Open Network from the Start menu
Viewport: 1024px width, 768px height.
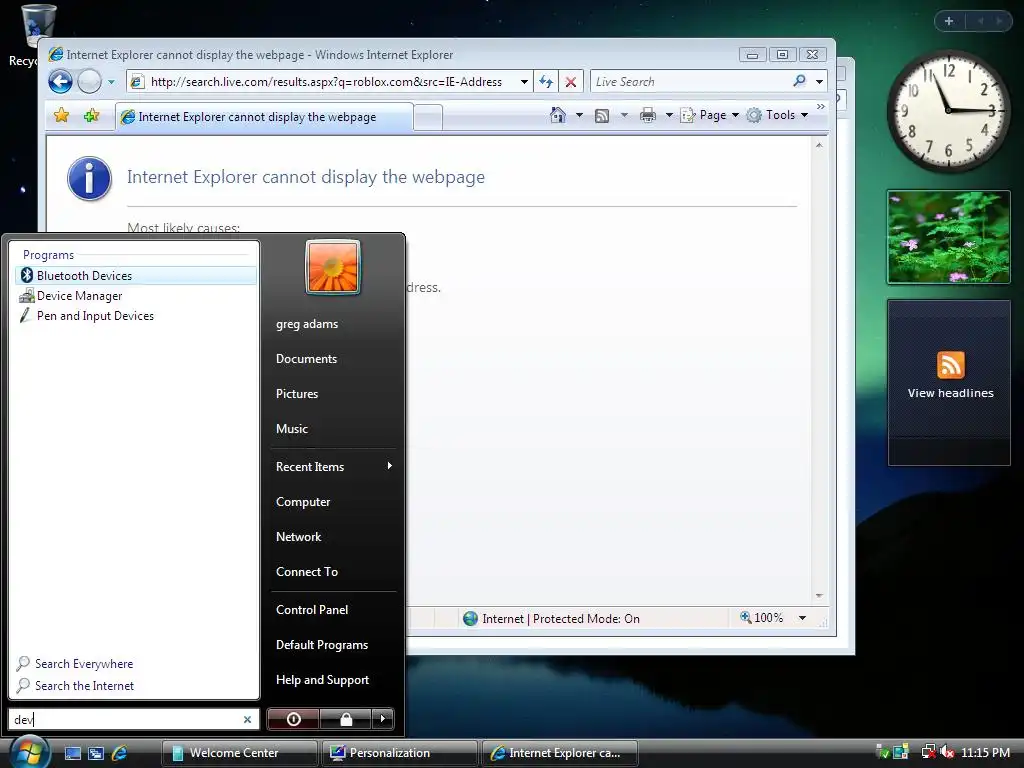tap(298, 537)
